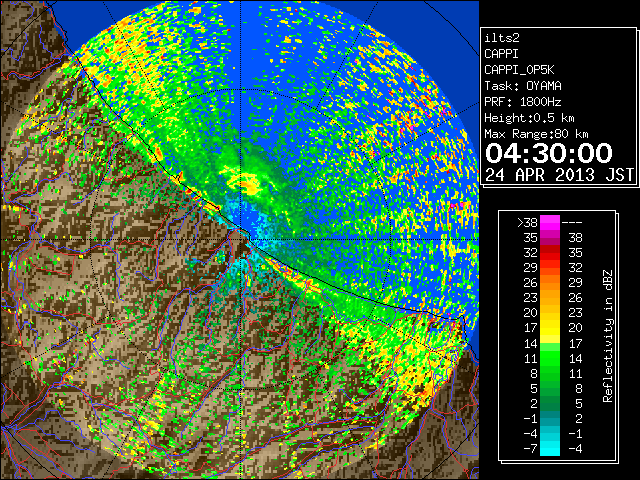Viewport: 640px width, 480px height.
Task: Click 'Task: OYAMA' text
Action: pyautogui.click(x=523, y=86)
